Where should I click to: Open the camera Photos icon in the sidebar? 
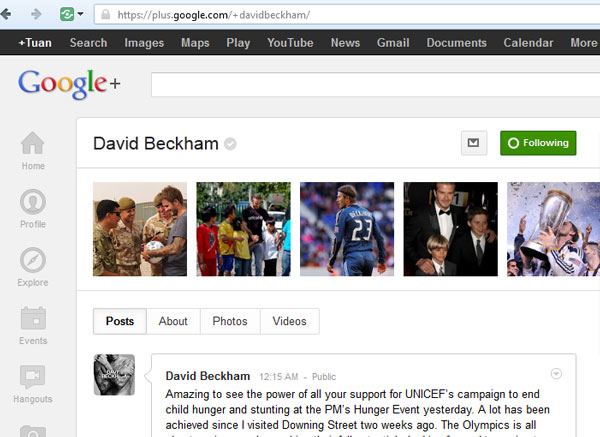tap(33, 431)
